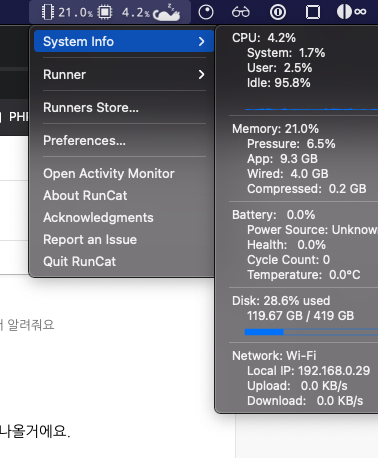Click the Battery: 0.0% heading
Viewport: 378px width, 458px height.
point(273,215)
